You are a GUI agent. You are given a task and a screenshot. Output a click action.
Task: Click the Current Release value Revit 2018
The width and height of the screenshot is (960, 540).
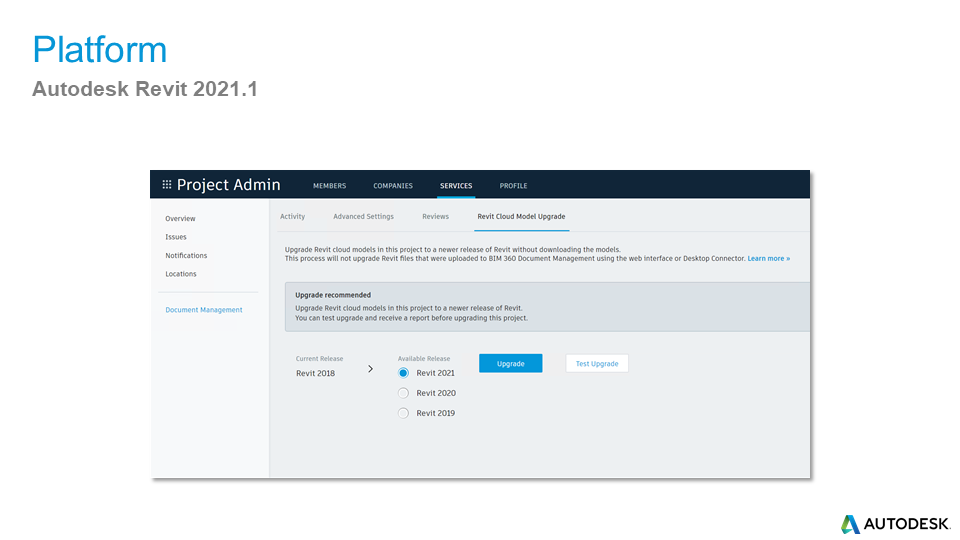coord(315,373)
